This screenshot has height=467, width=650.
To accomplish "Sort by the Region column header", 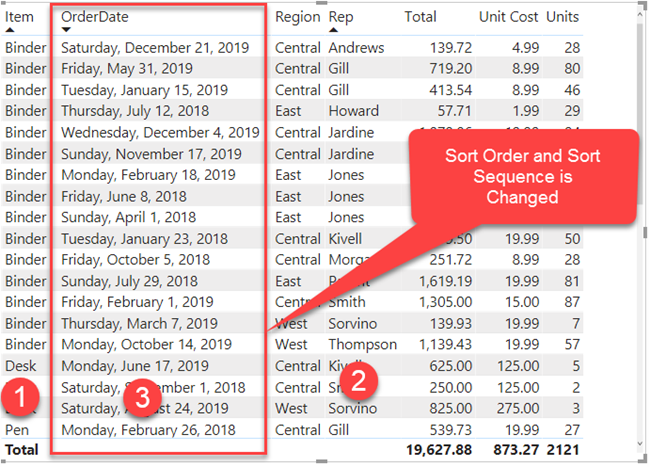I will 298,17.
